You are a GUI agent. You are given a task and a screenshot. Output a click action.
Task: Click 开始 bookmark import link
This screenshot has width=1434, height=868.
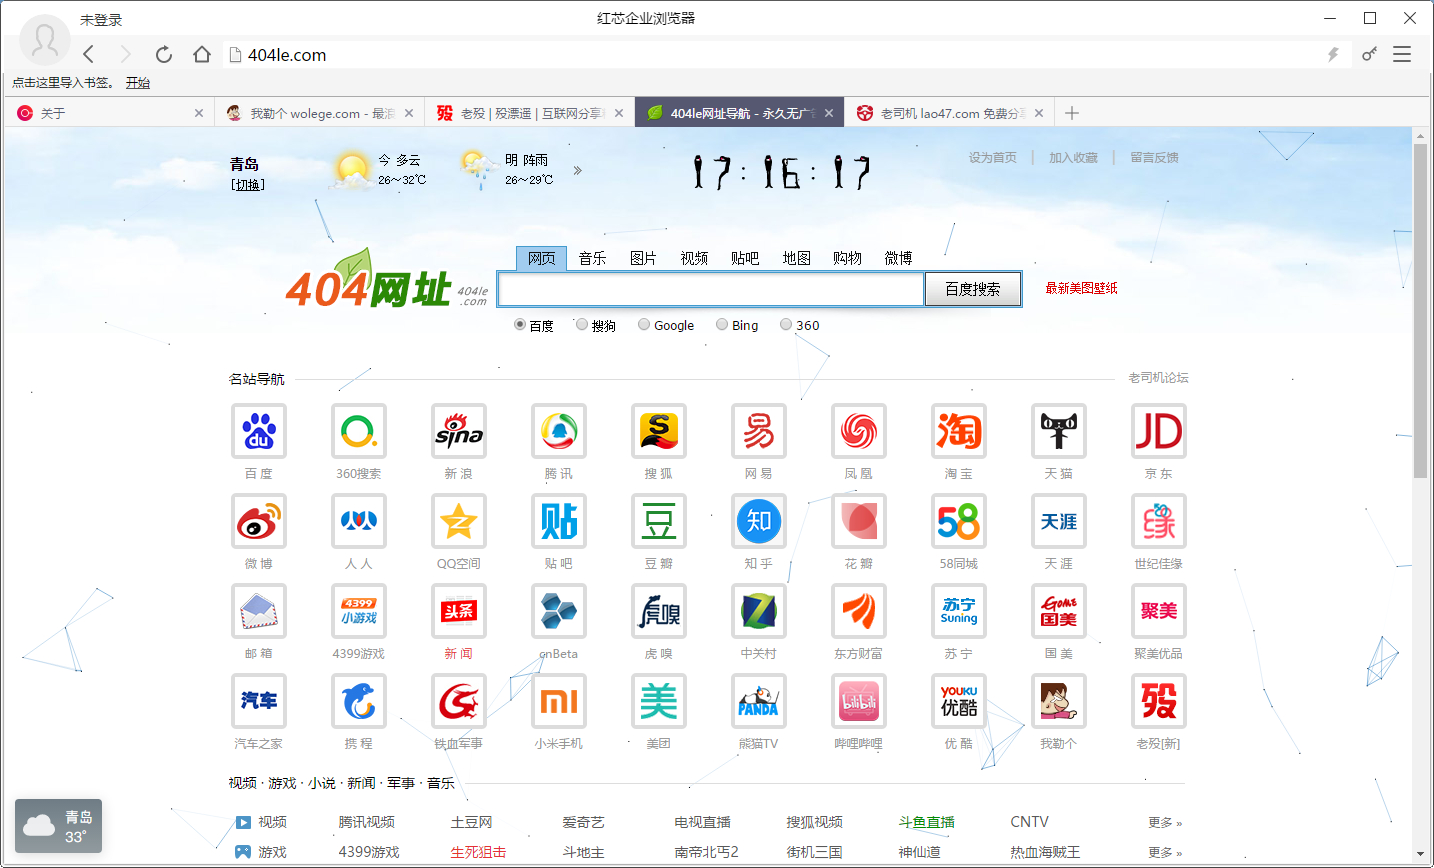tap(138, 83)
